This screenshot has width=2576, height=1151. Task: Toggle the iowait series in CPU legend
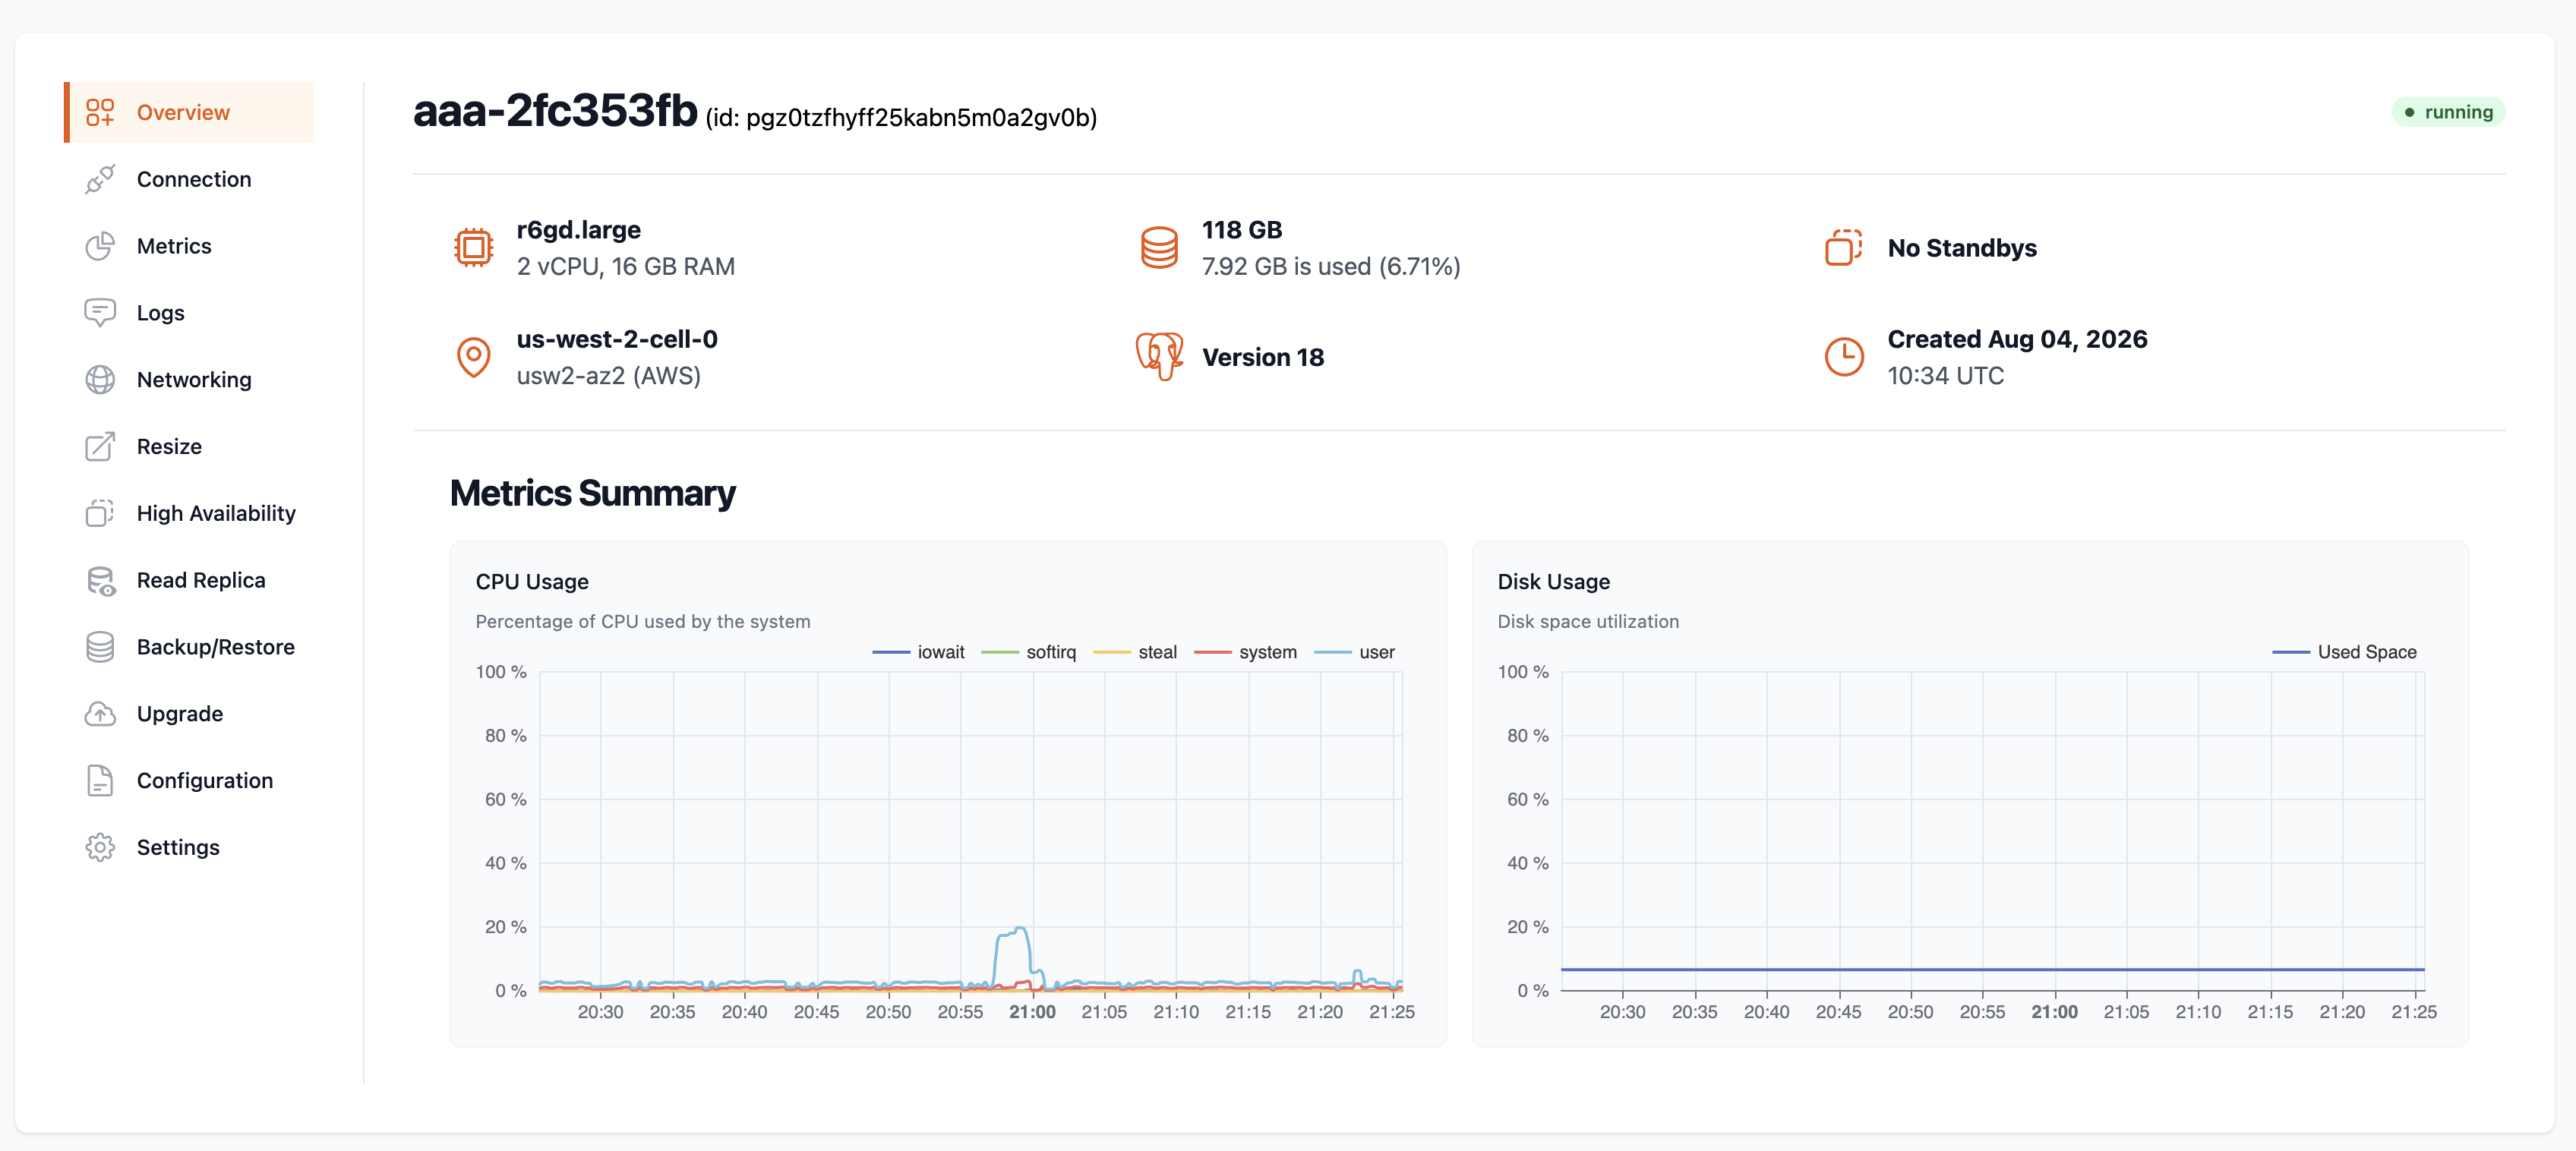(x=918, y=652)
